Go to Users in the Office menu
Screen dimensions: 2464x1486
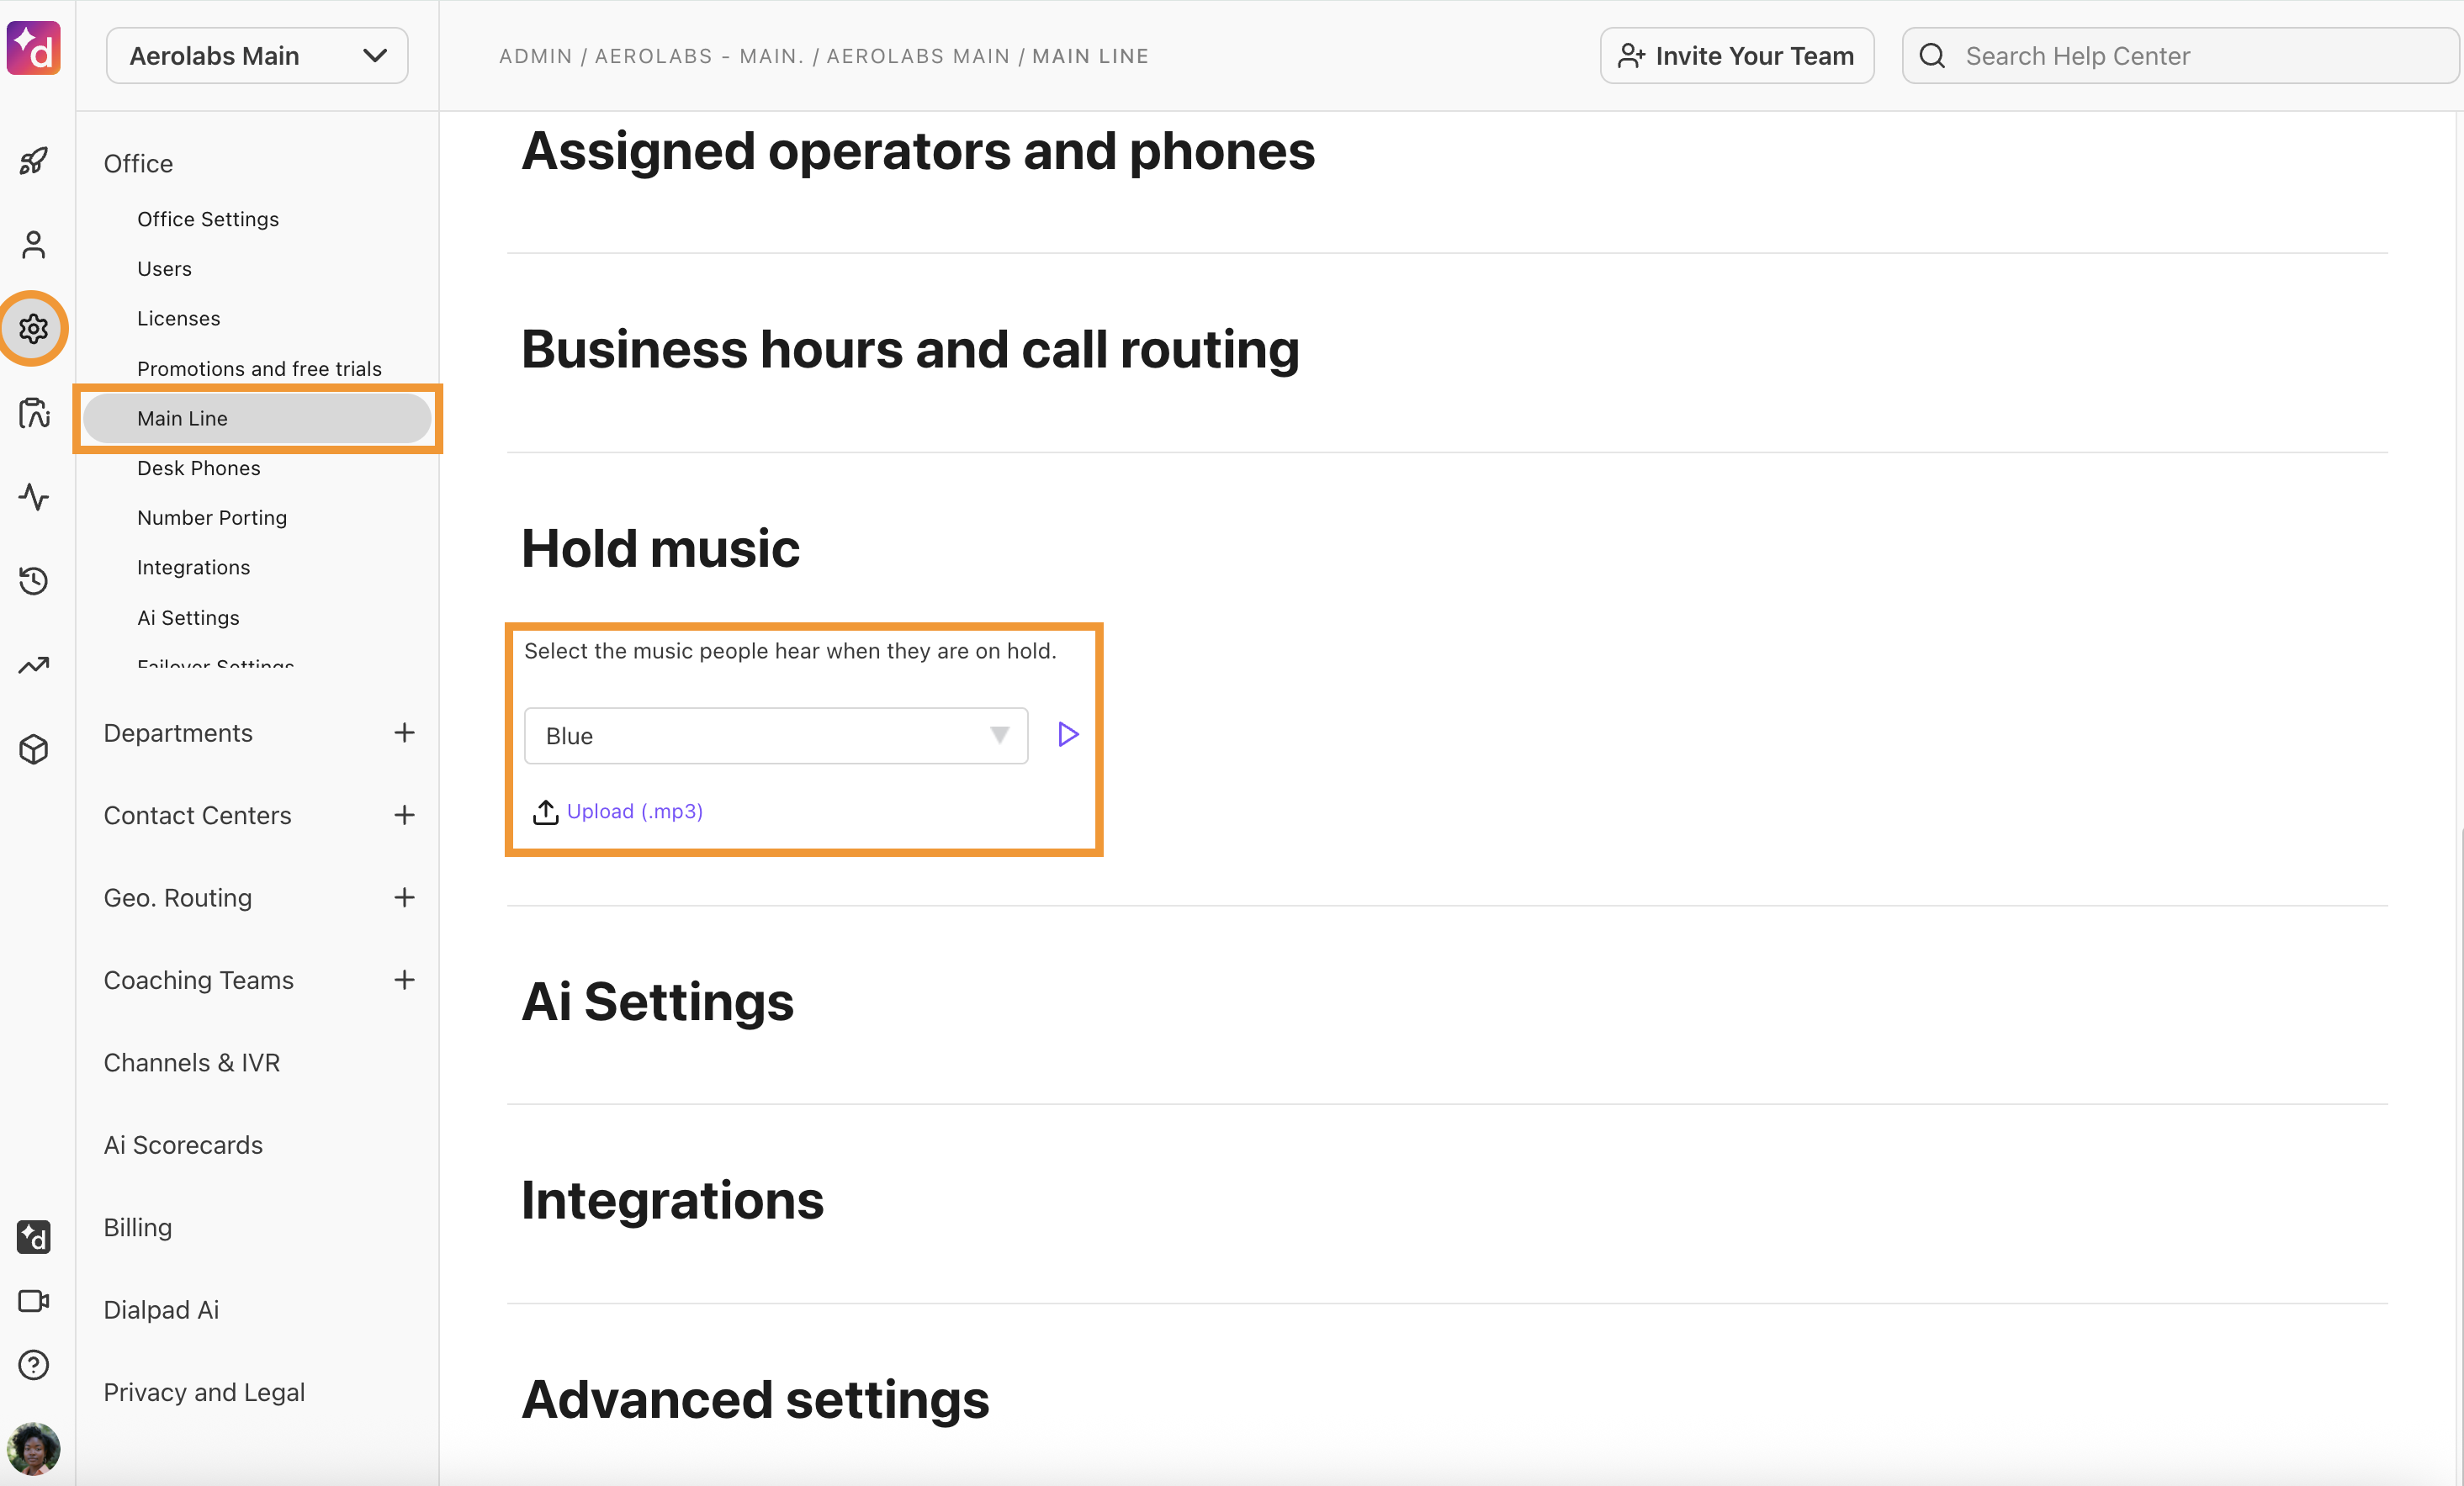tap(164, 269)
